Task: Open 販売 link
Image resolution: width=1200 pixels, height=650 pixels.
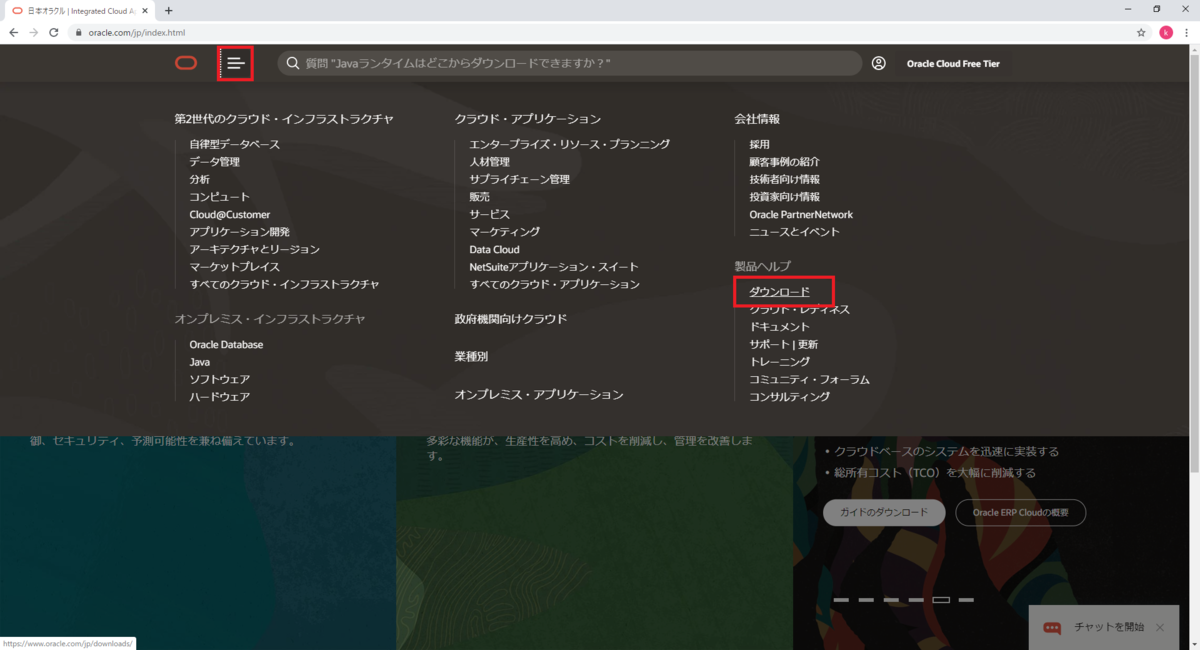Action: [480, 197]
